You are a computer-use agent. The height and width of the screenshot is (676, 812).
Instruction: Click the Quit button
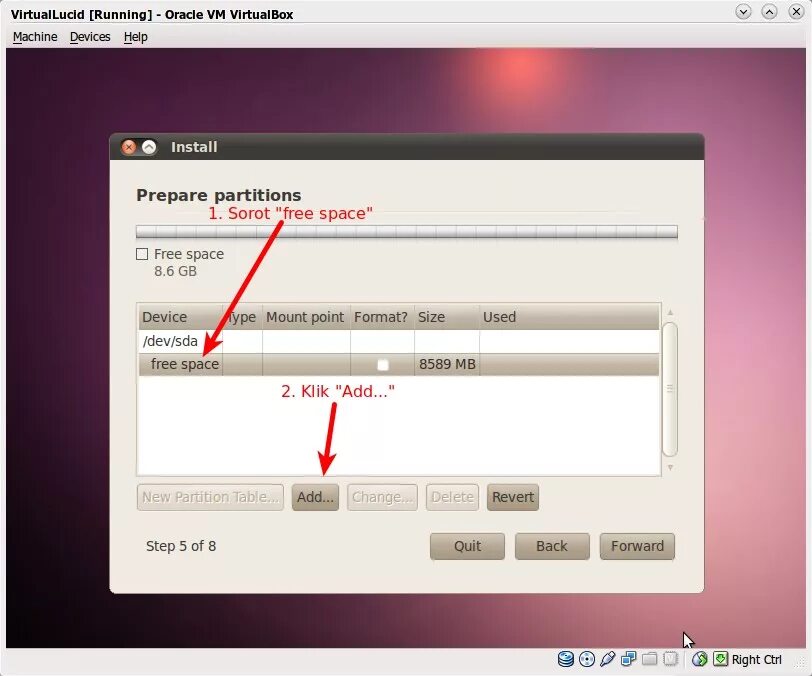[x=467, y=546]
